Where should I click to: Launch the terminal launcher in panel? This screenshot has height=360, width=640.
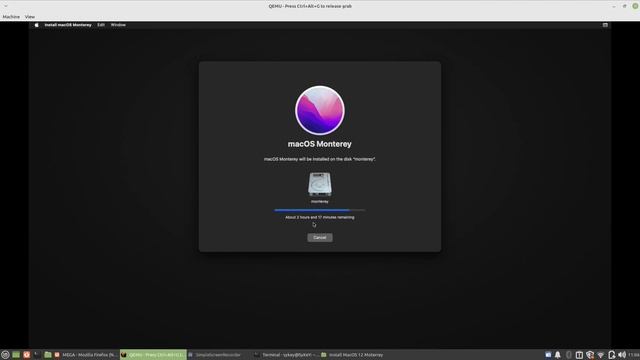pos(37,355)
